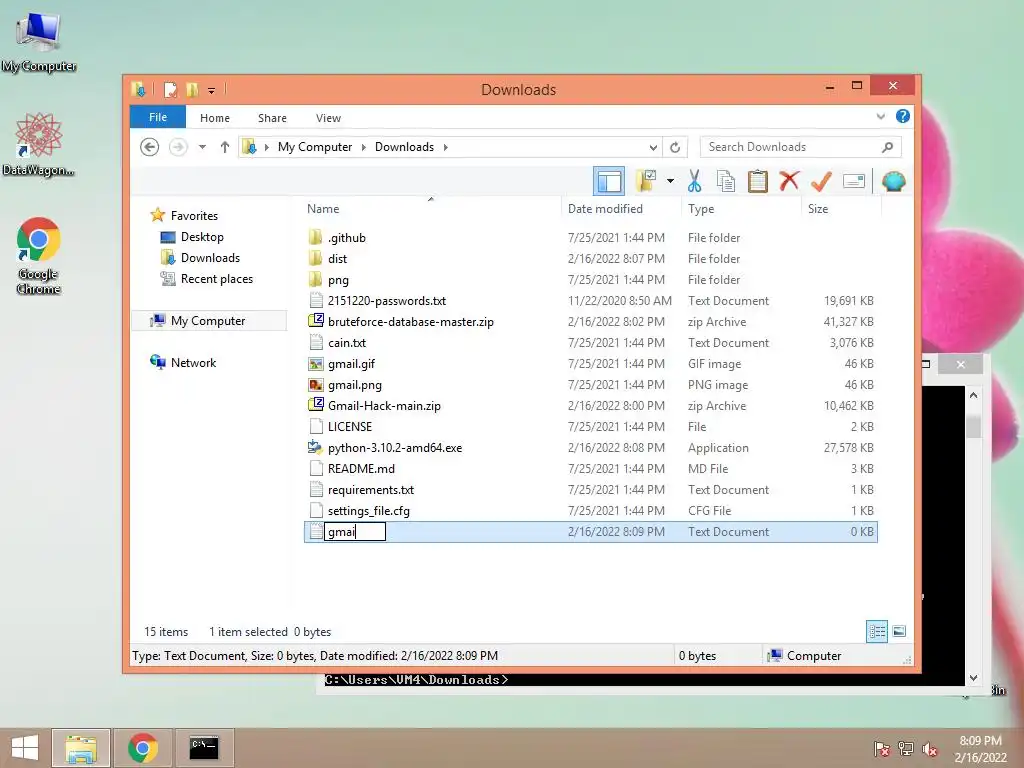This screenshot has width=1024, height=768.
Task: Open the Windows Start button
Action: pos(25,748)
